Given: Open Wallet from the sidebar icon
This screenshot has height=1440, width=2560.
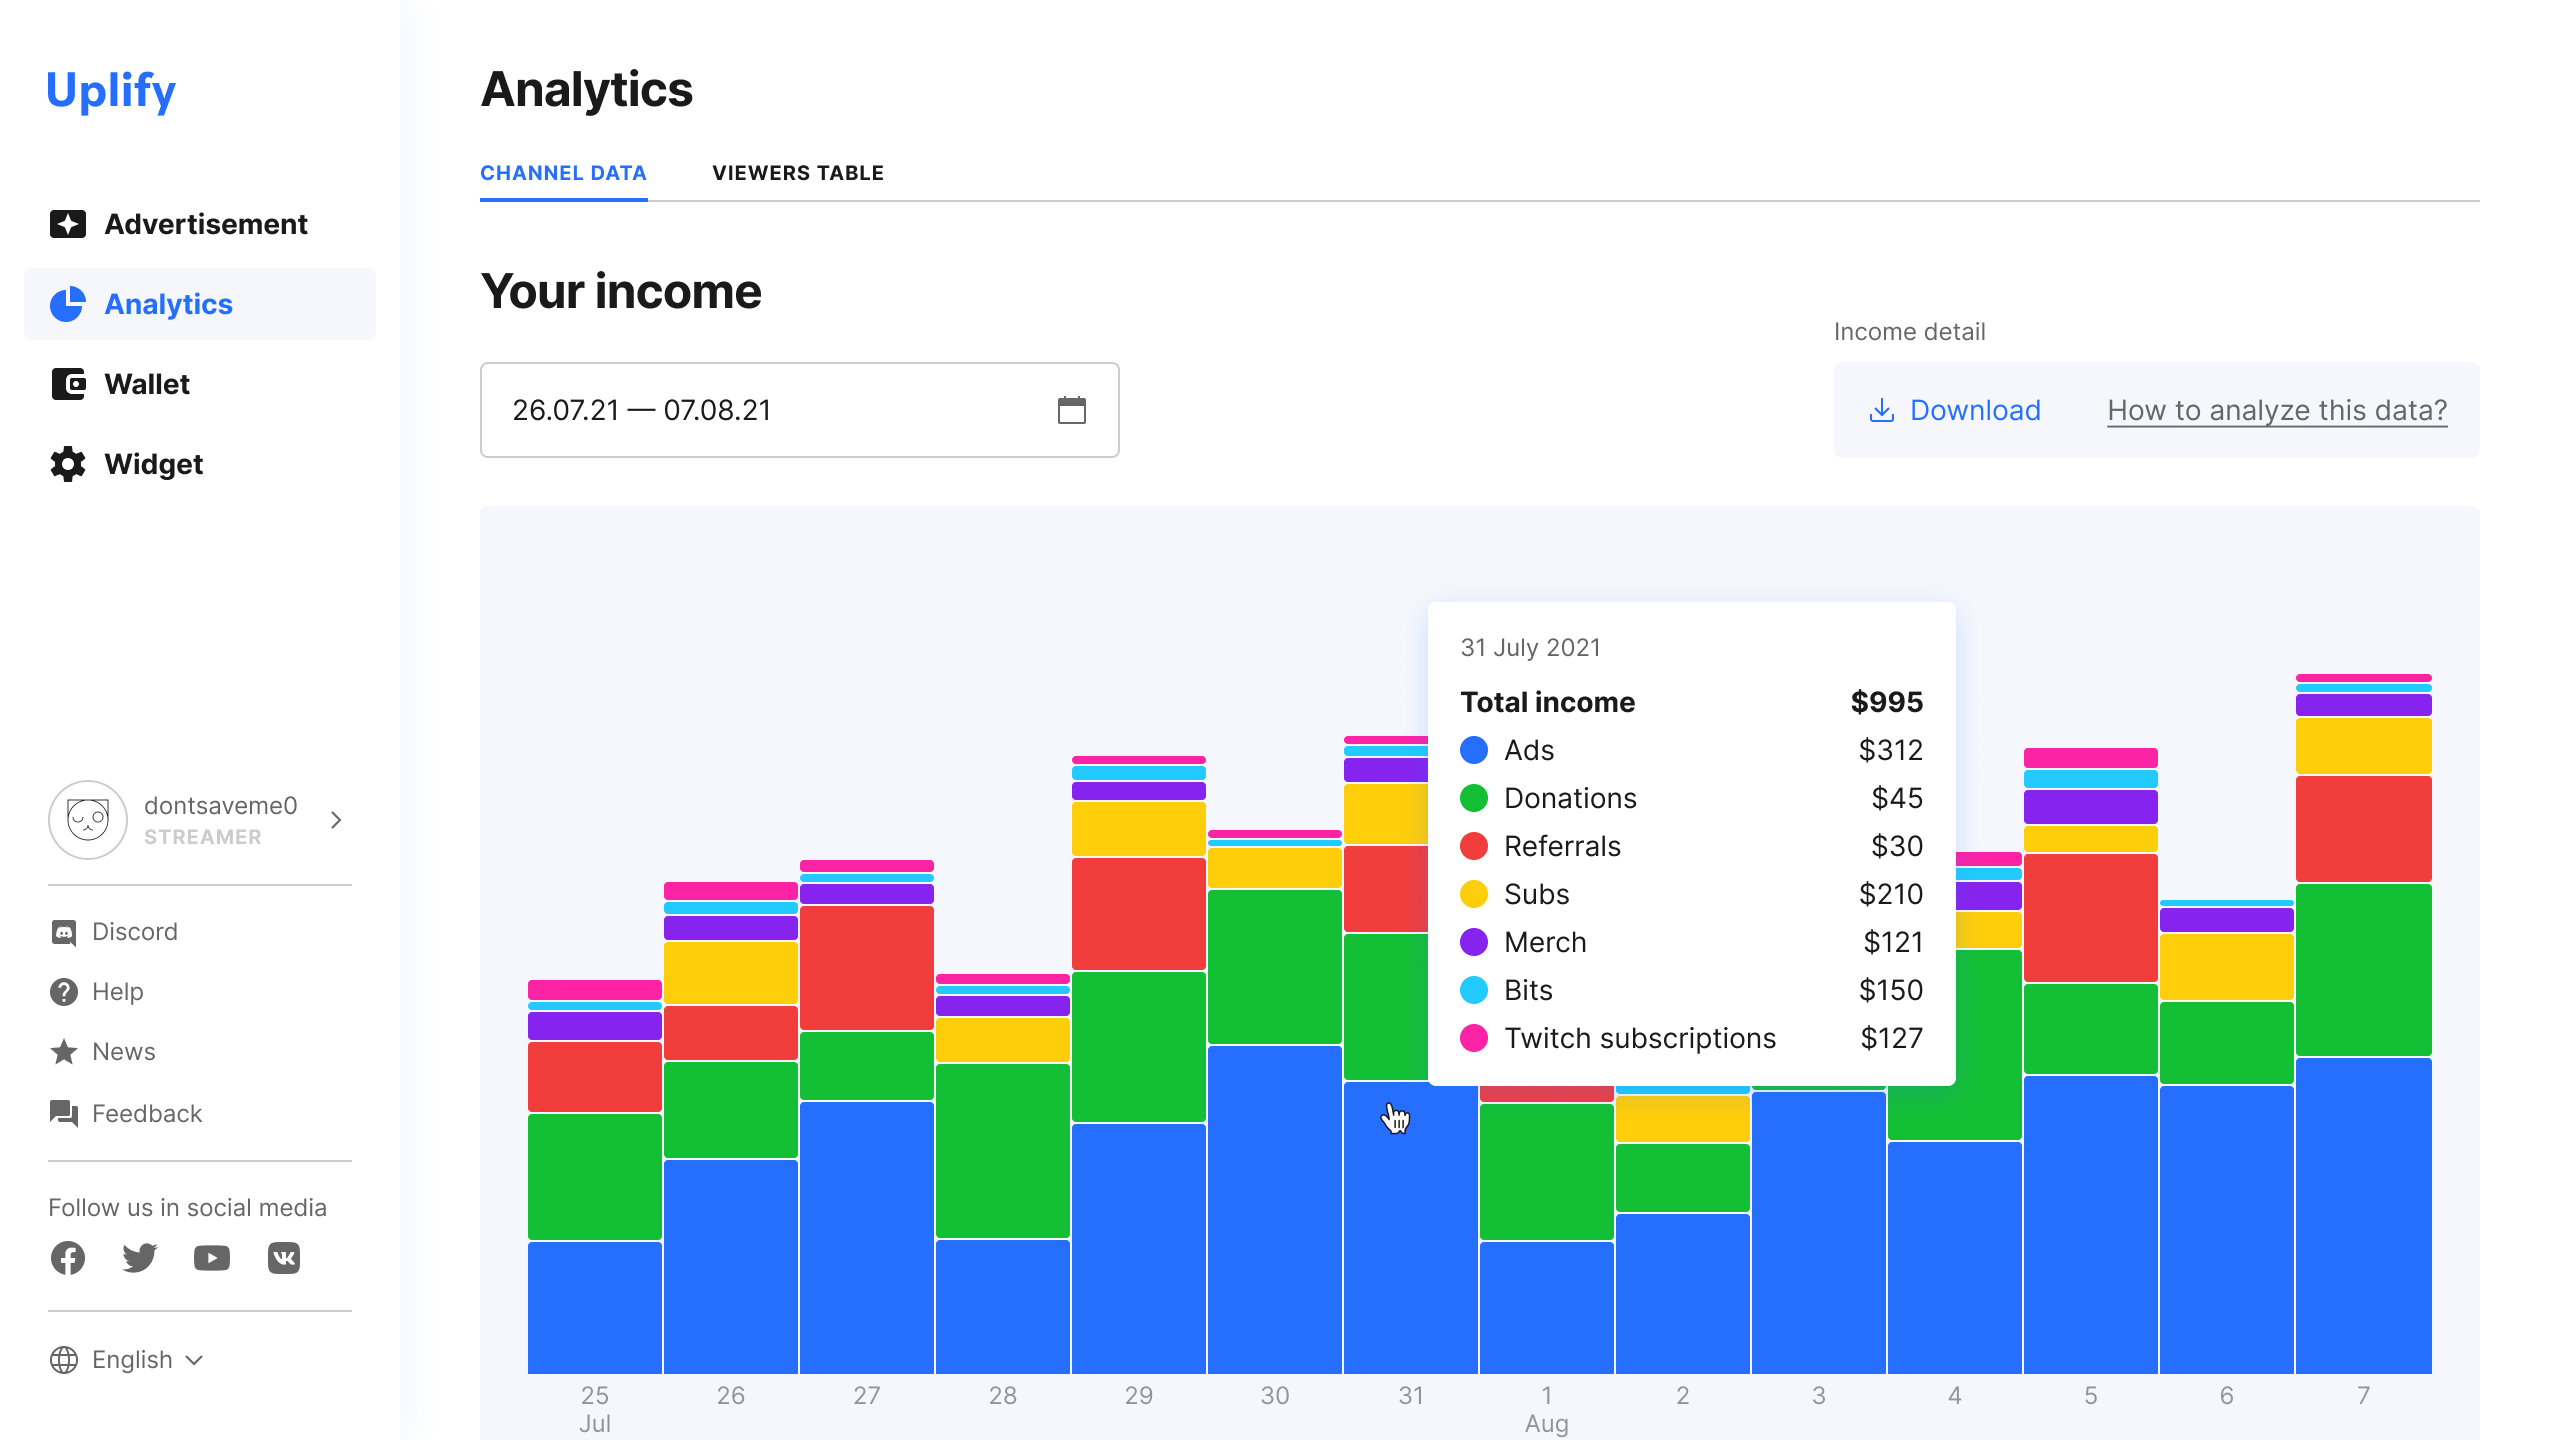Looking at the screenshot, I should pyautogui.click(x=67, y=384).
